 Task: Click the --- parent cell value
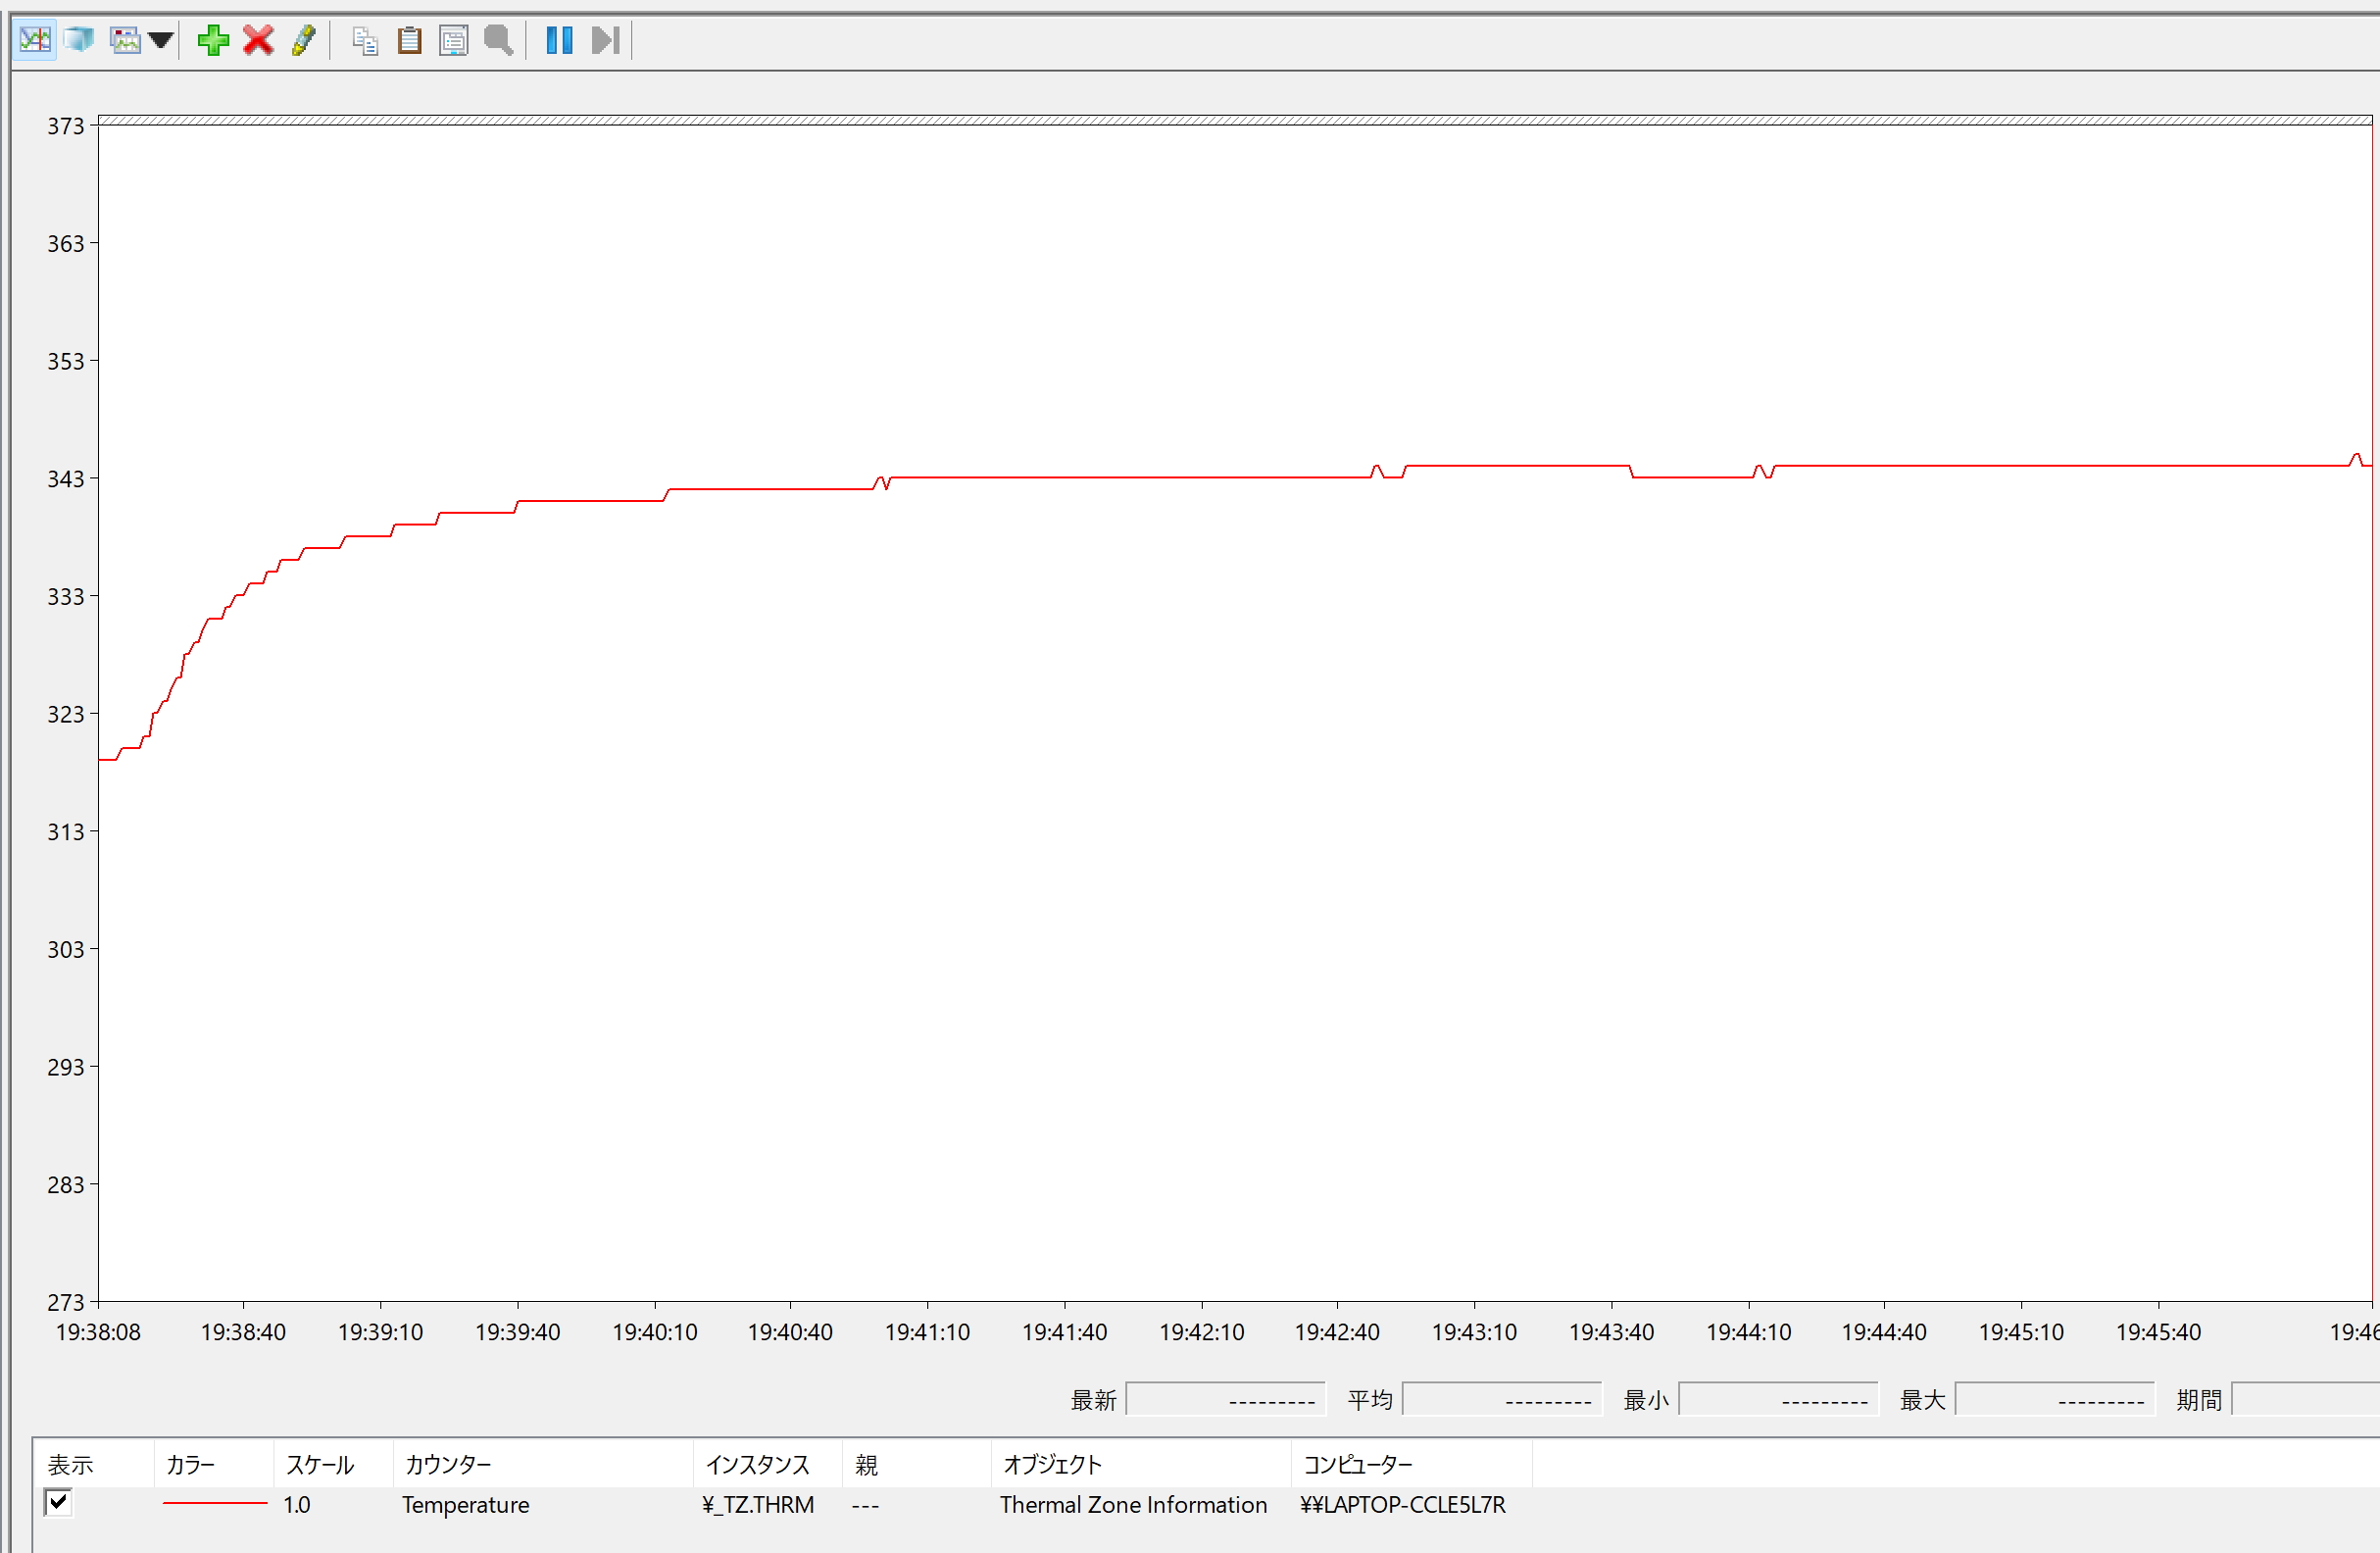tap(865, 1505)
